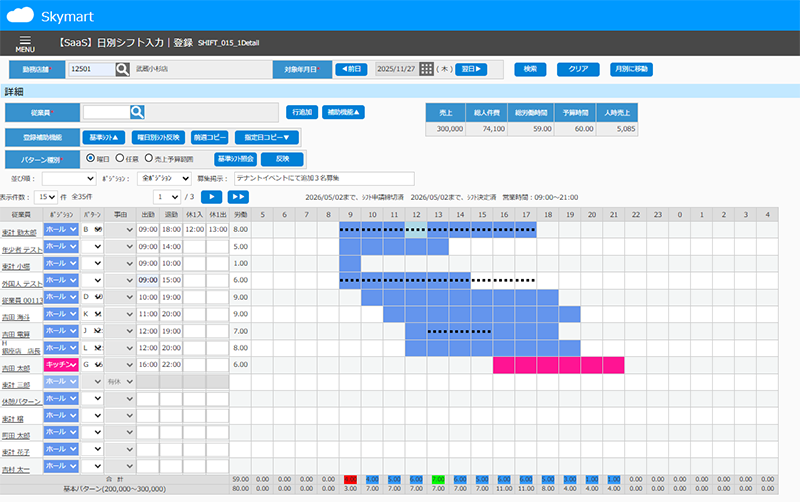Open the calendar date picker icon
This screenshot has height=502, width=800.
pyautogui.click(x=427, y=69)
